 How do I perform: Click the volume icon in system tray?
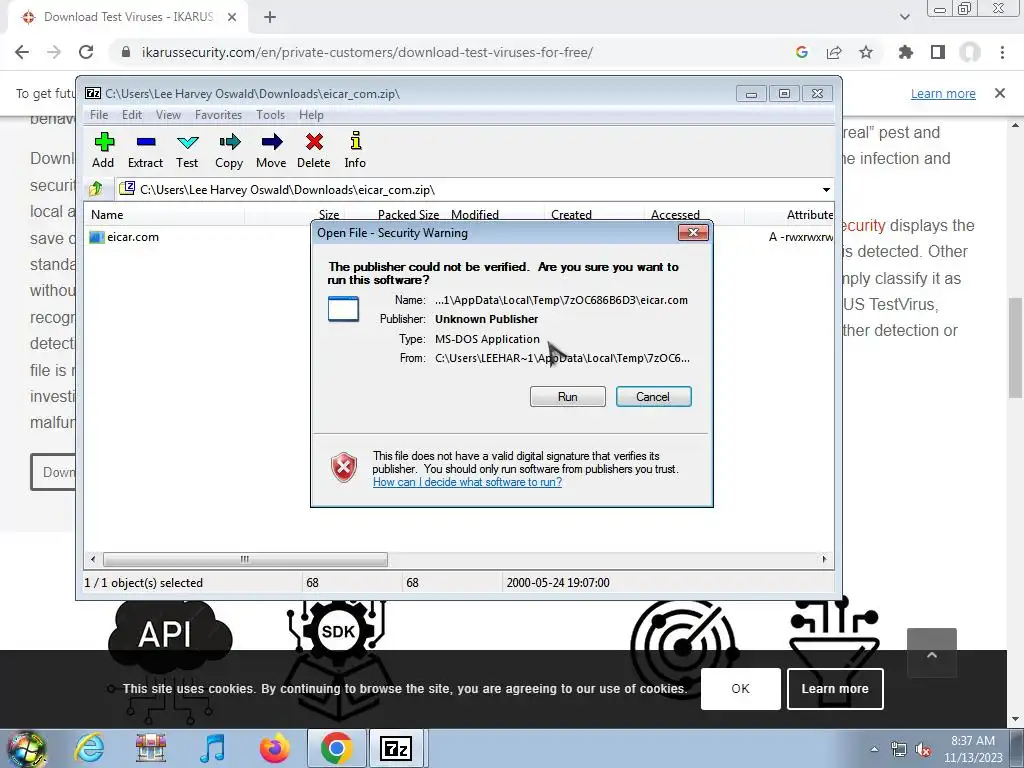(x=923, y=750)
